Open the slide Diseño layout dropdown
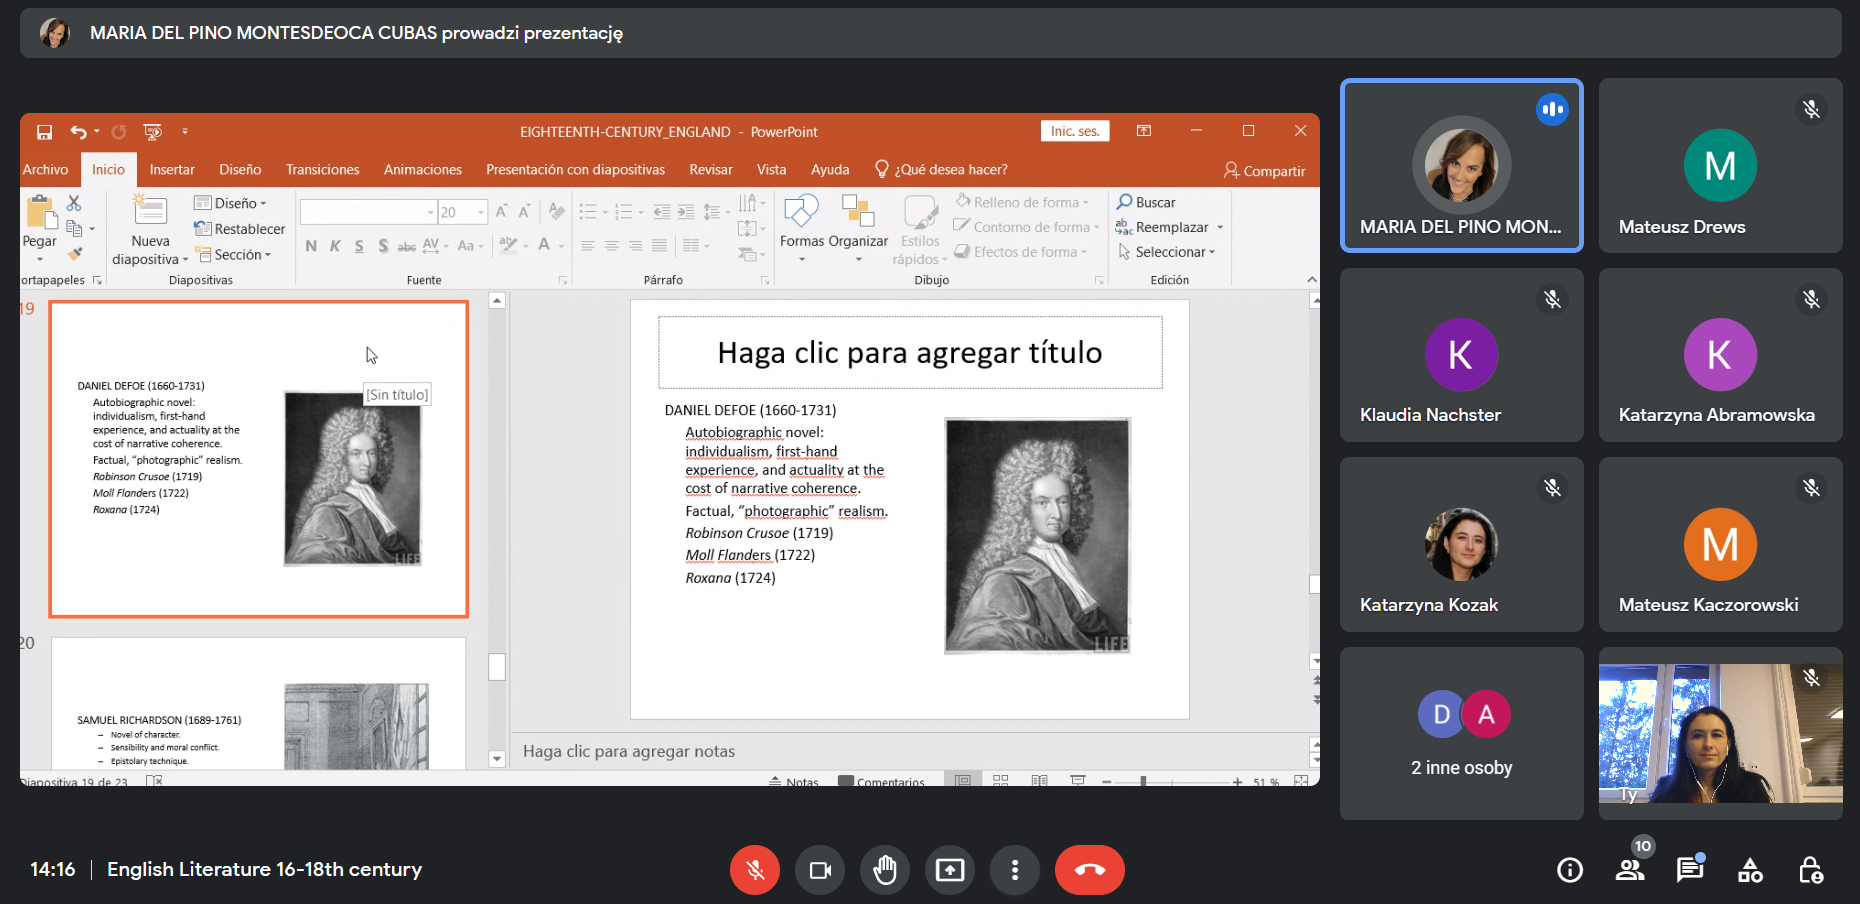This screenshot has width=1860, height=904. point(231,203)
